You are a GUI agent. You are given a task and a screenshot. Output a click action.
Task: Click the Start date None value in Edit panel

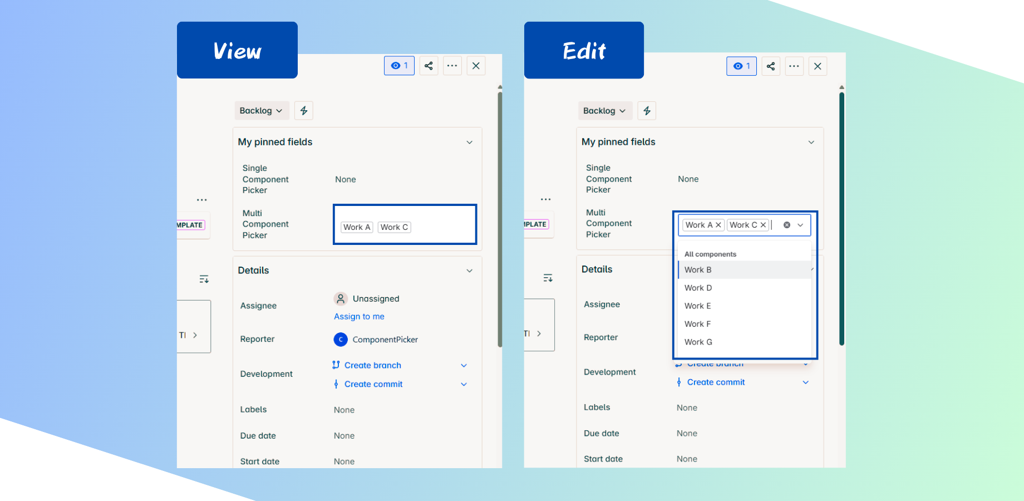point(687,459)
